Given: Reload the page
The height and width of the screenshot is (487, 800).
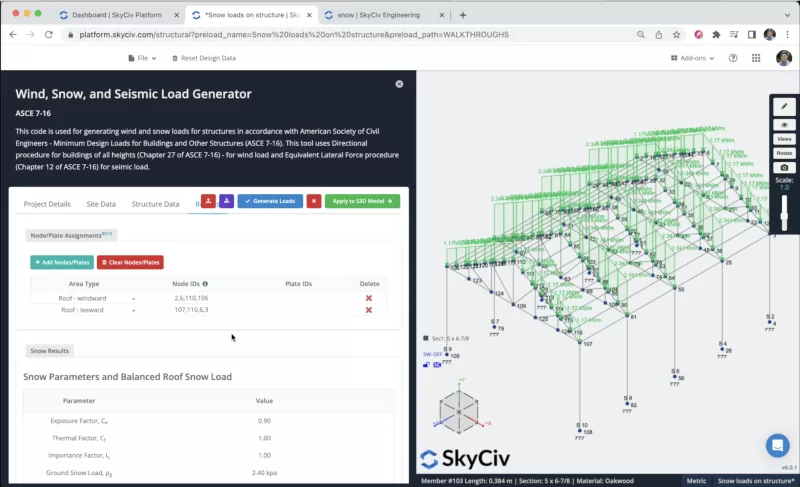Looking at the screenshot, I should click(48, 35).
